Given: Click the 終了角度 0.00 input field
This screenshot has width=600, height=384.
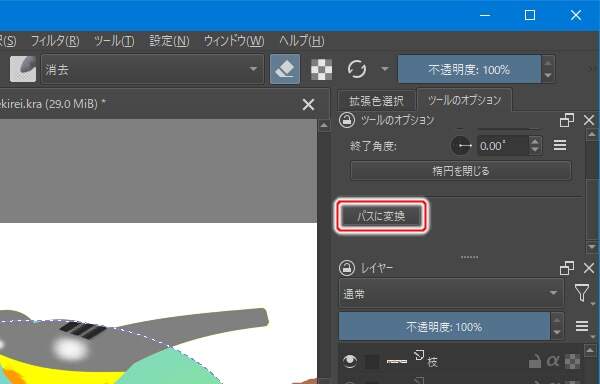Looking at the screenshot, I should click(502, 146).
